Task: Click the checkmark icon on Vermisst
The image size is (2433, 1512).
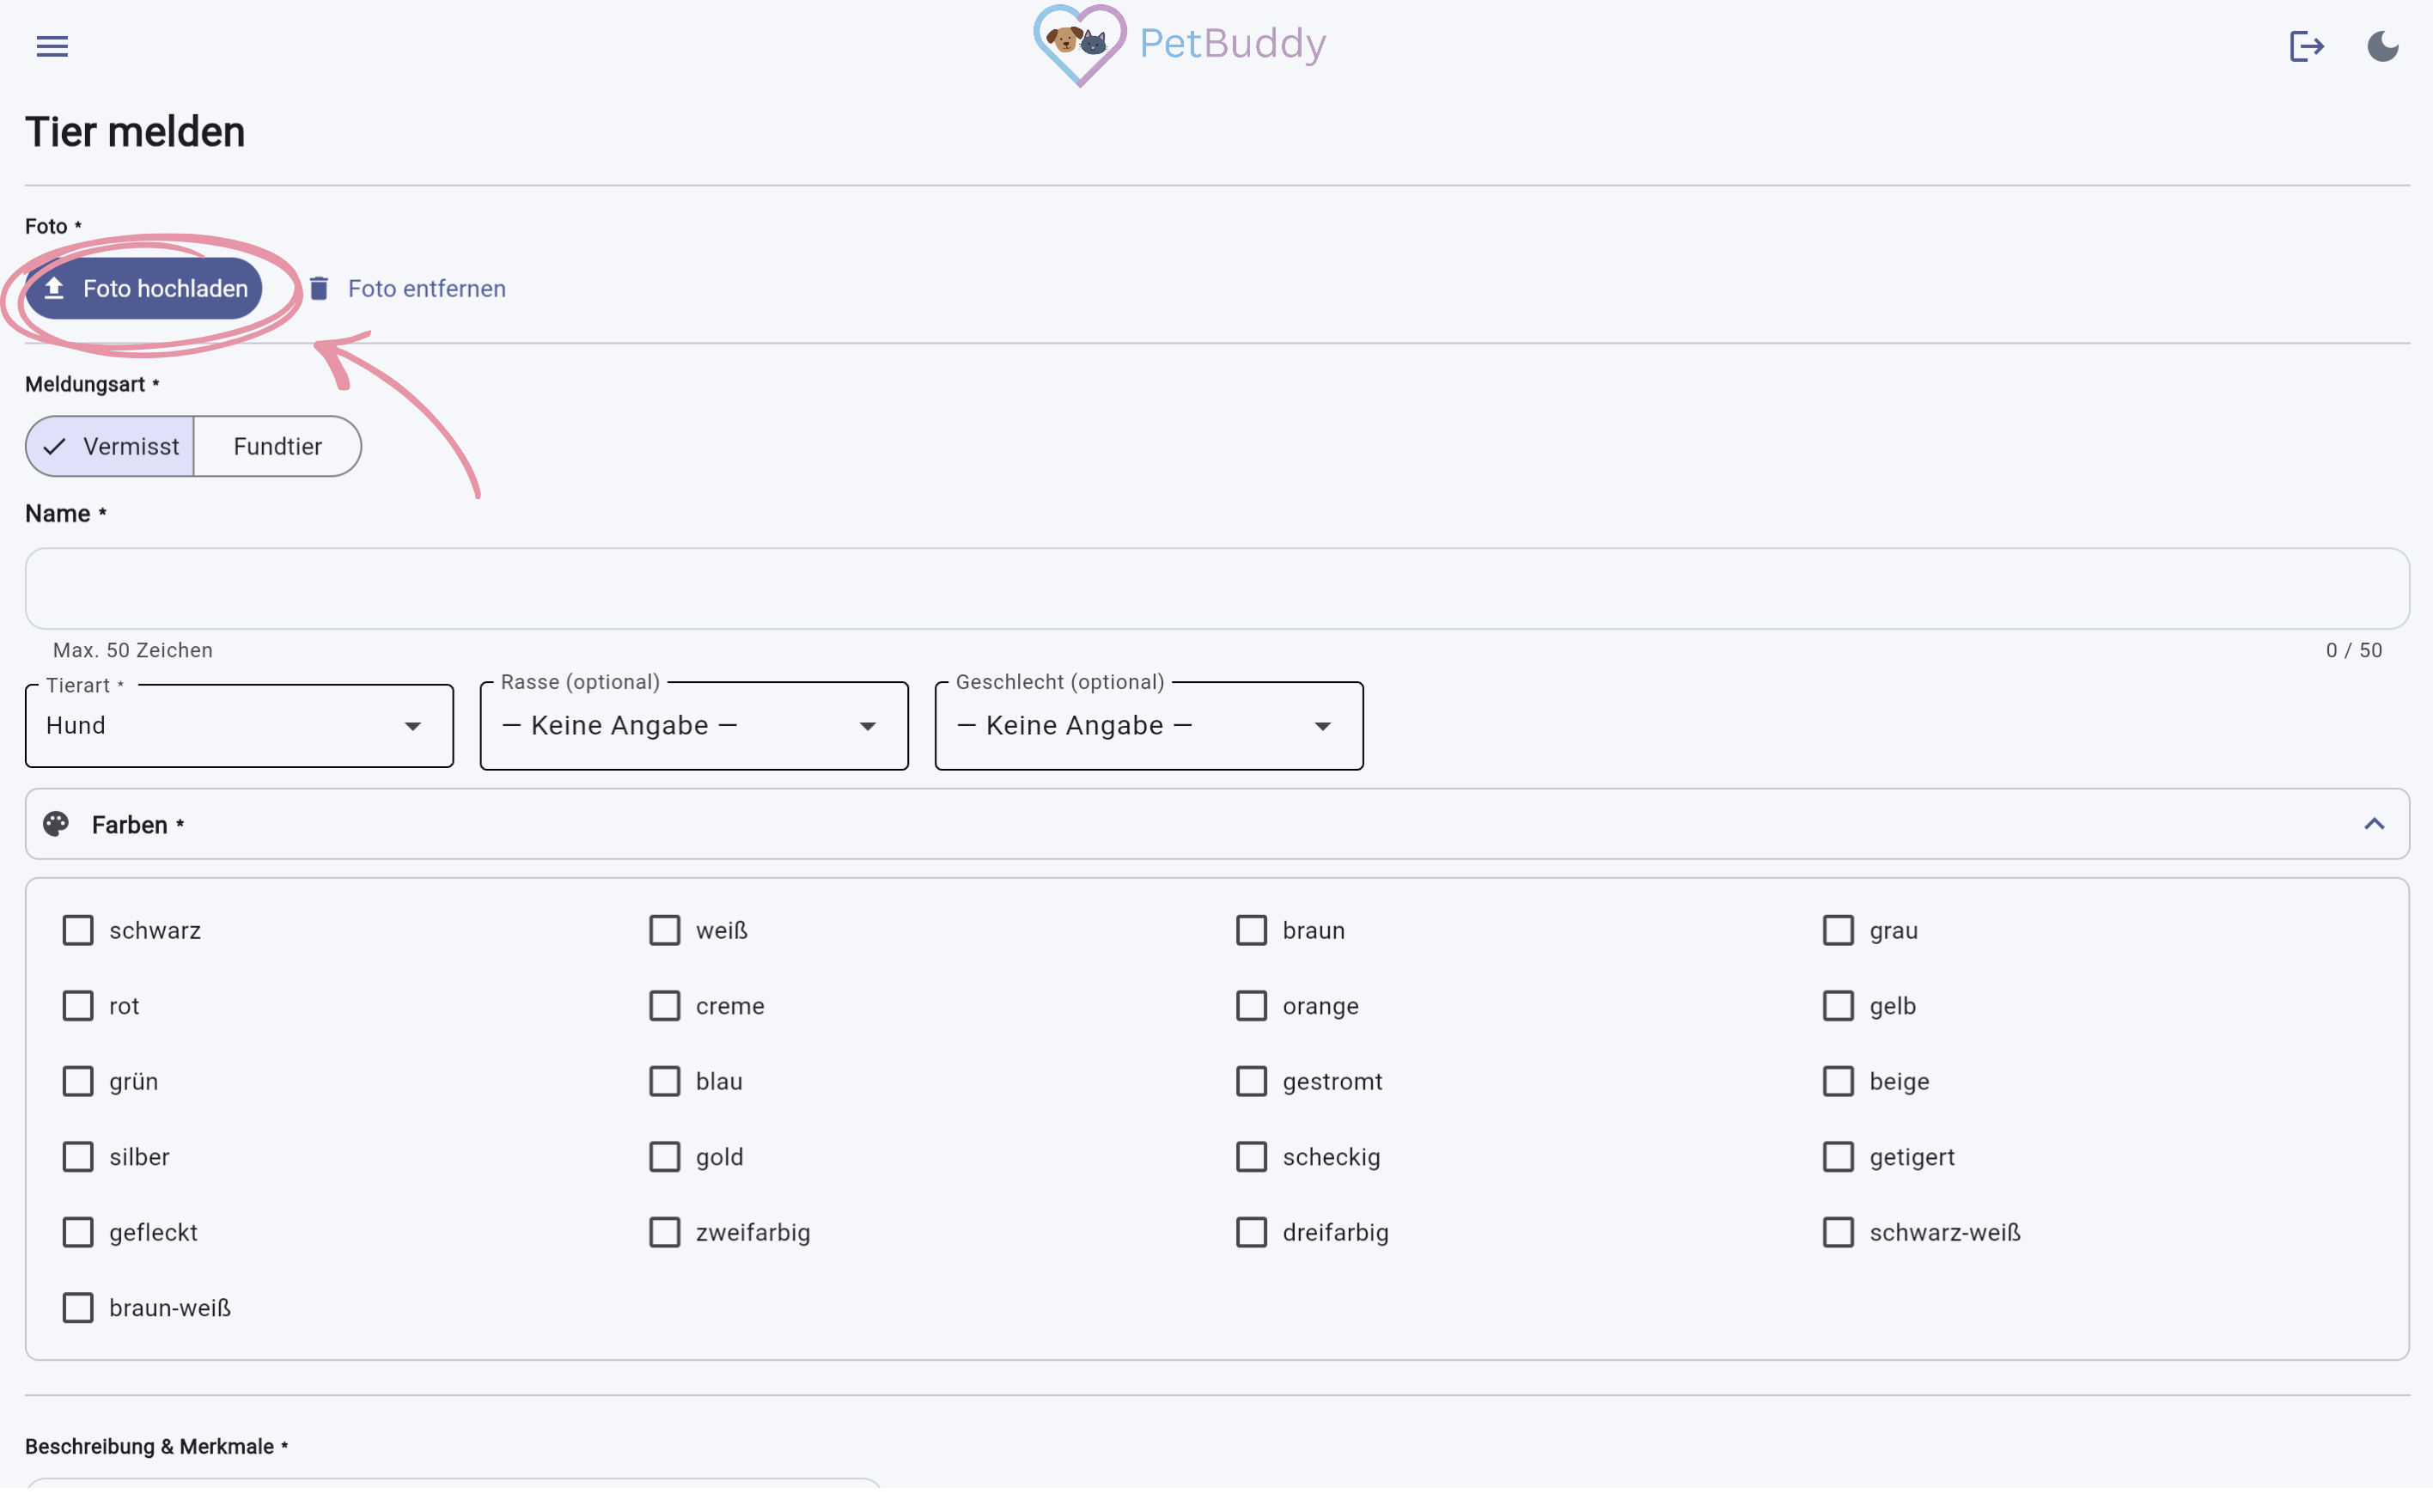Action: pos(54,447)
